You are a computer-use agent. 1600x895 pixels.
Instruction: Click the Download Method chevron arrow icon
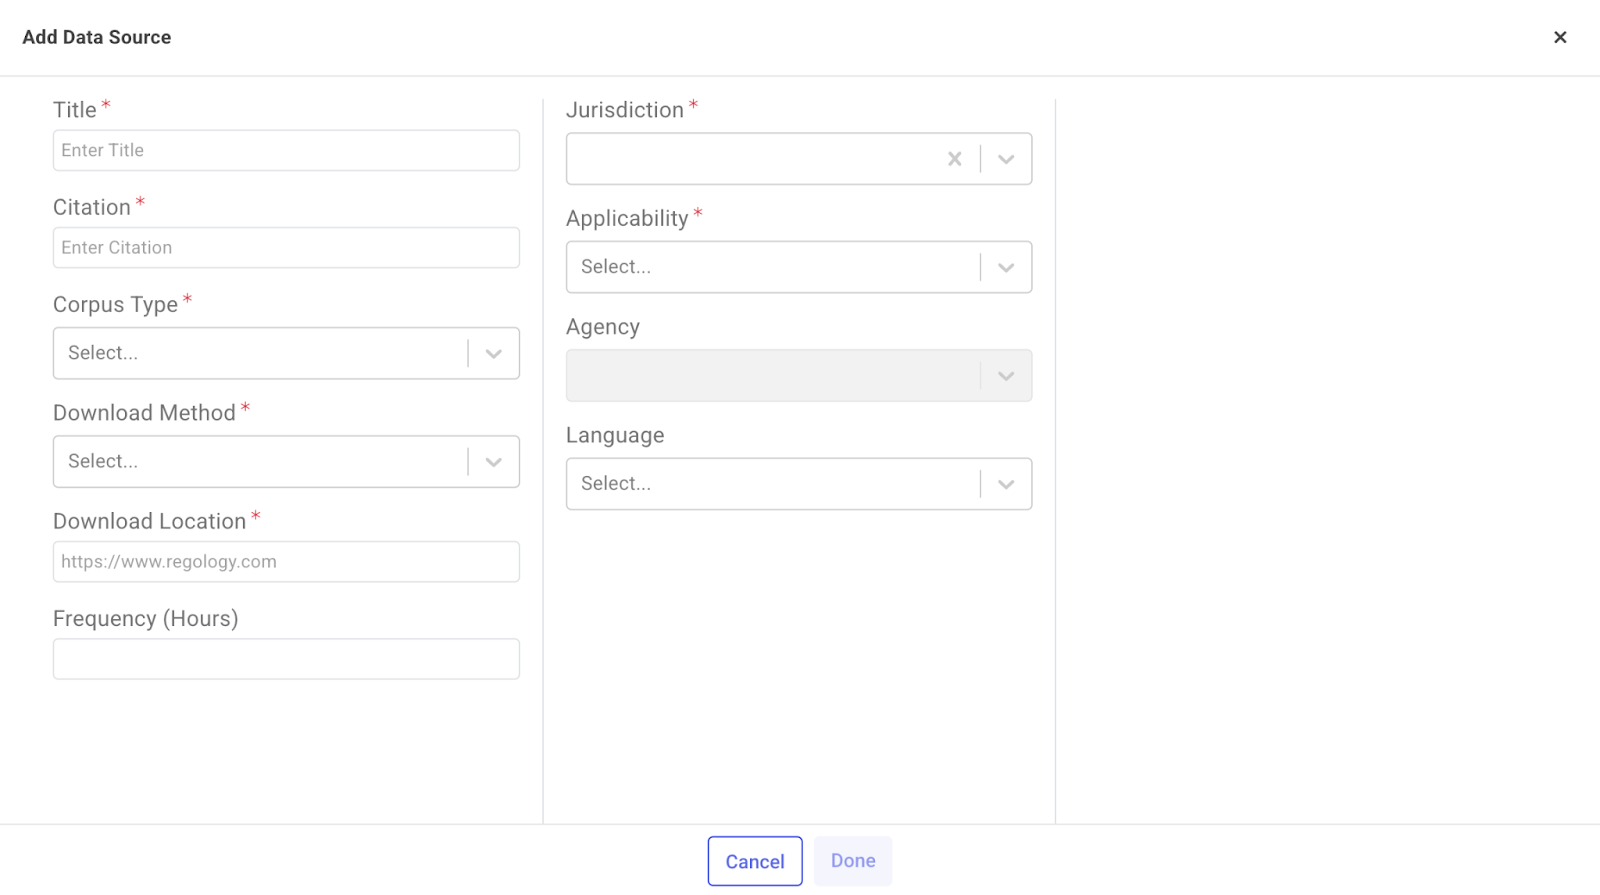coord(493,462)
